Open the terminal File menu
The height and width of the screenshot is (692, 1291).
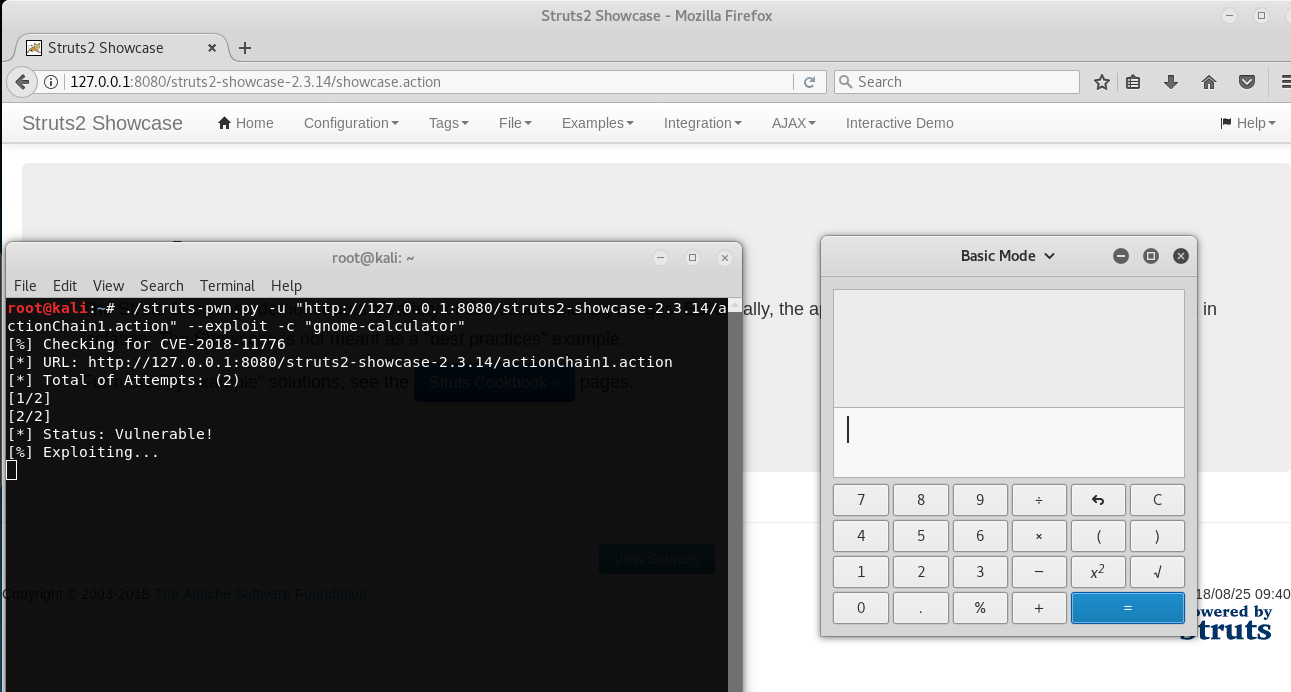[x=25, y=285]
